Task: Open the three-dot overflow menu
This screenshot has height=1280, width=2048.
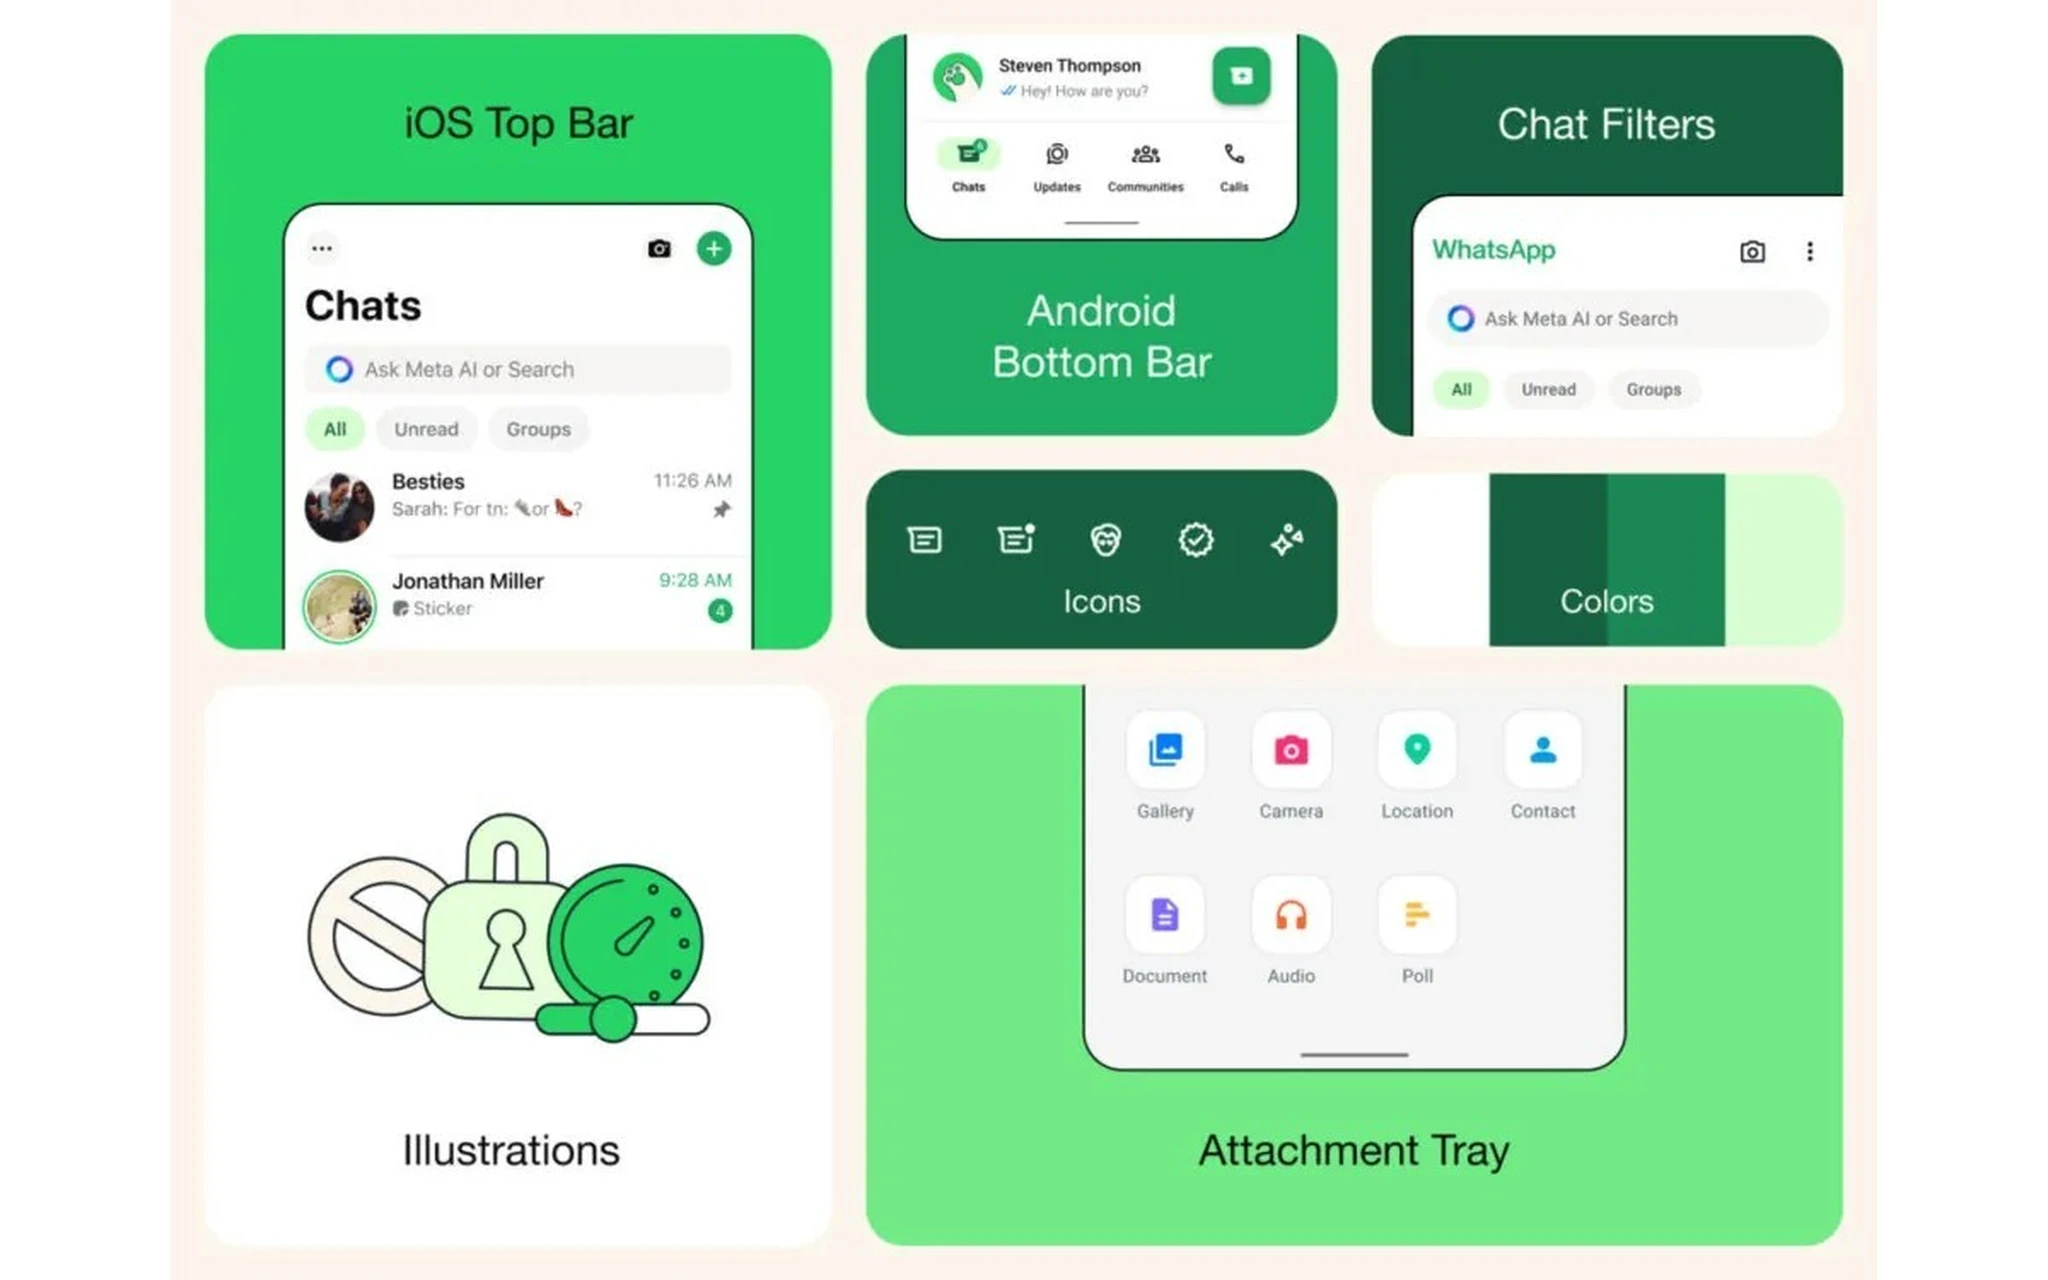Action: (x=1811, y=251)
